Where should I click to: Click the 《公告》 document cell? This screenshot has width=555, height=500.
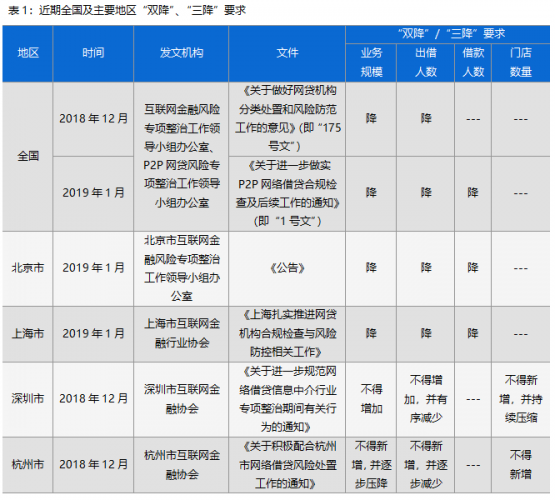[x=287, y=269]
